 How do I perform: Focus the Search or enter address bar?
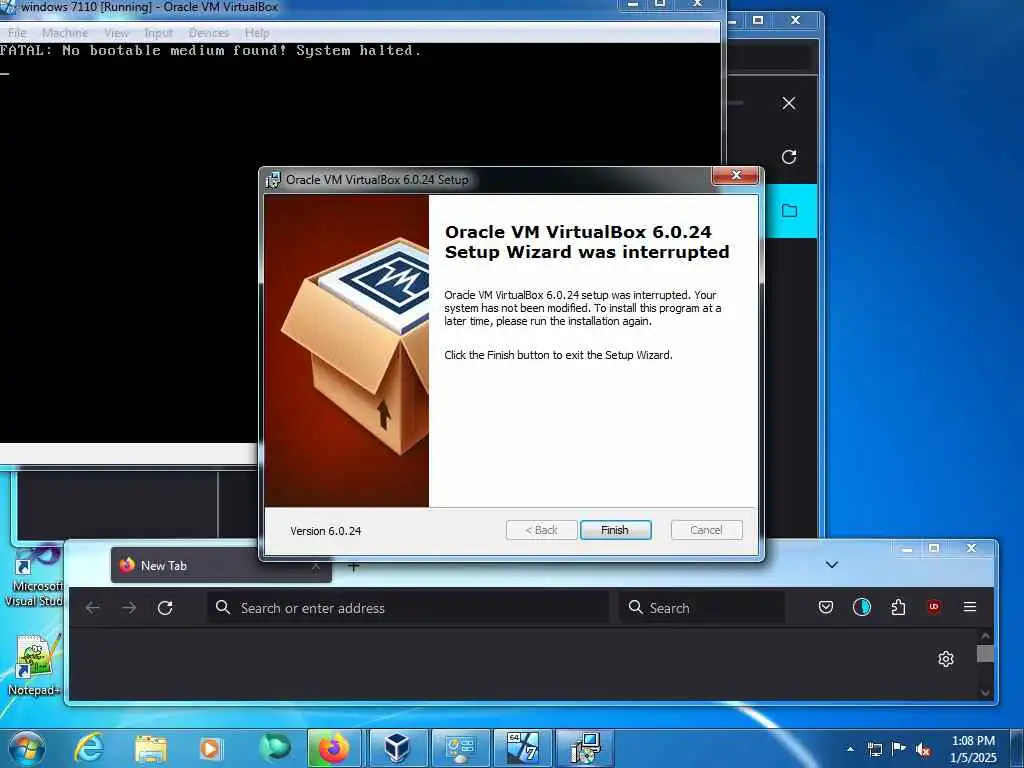click(408, 608)
